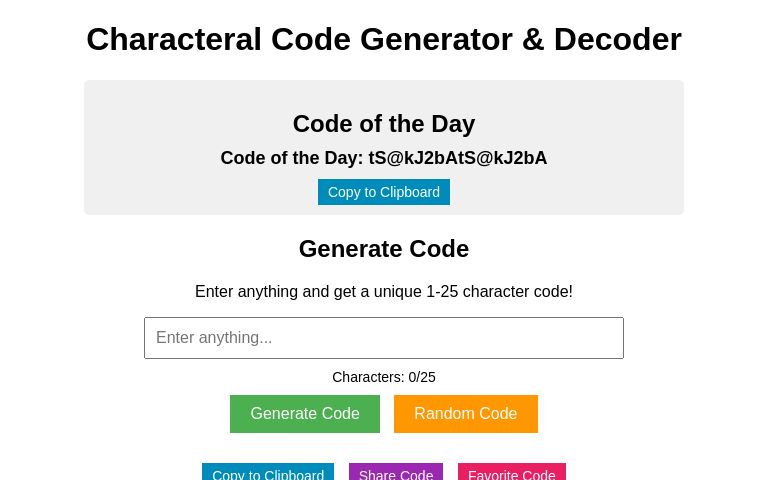Click the 'Code of the Day:' label before the code
768x480 pixels.
click(292, 158)
